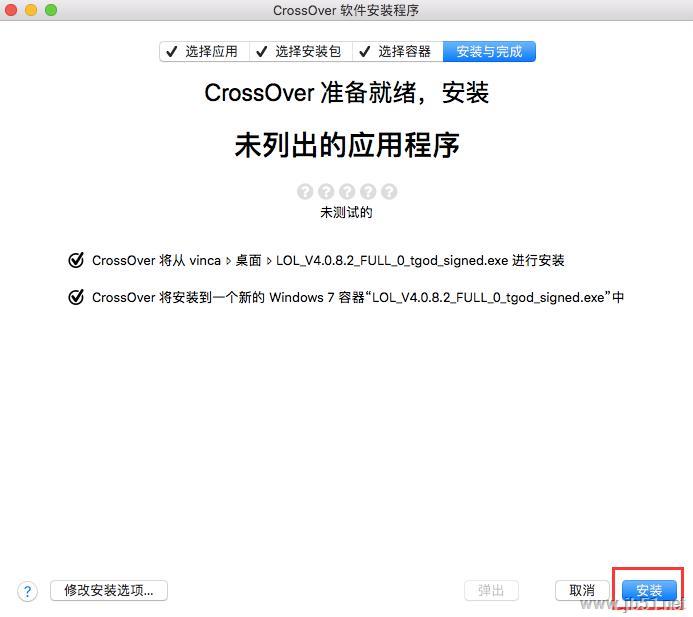Screen dimensions: 693x617
Task: Click the third rating question-mark circle
Action: click(347, 191)
